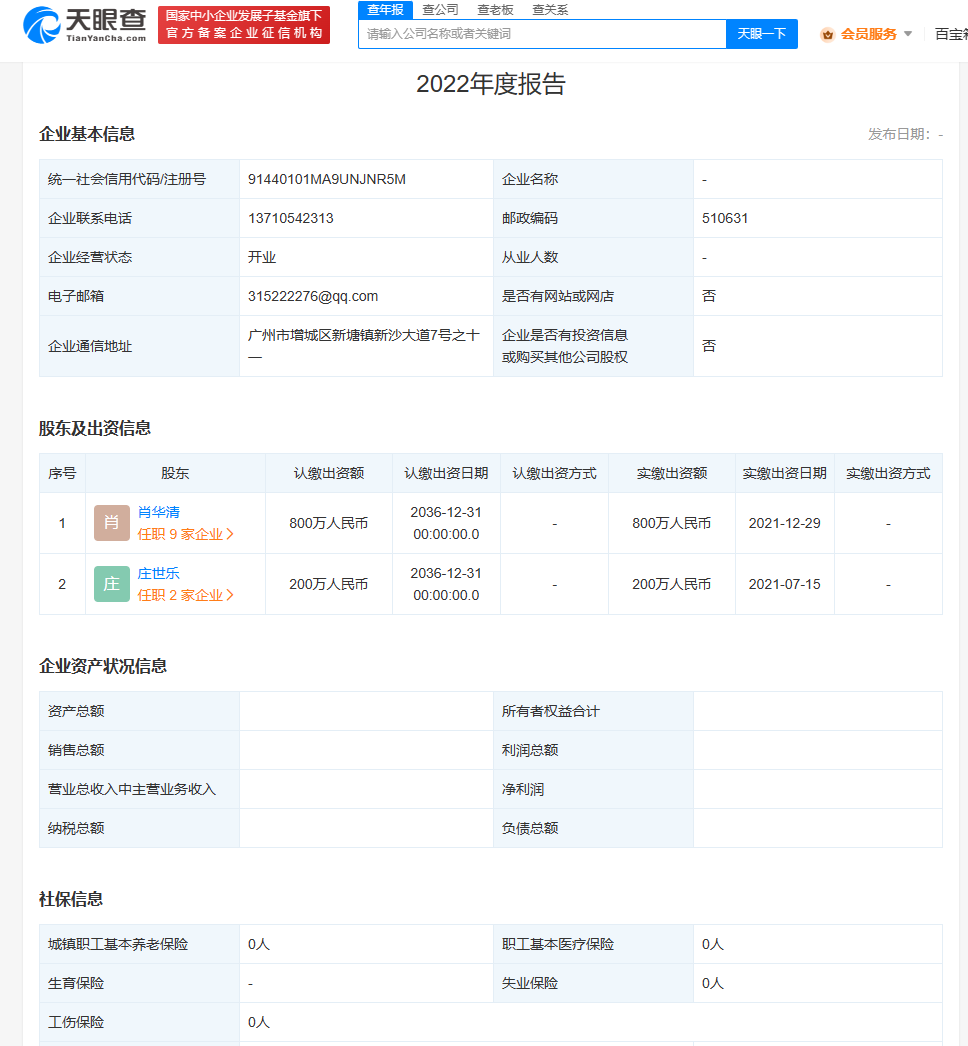This screenshot has width=968, height=1046.
Task: Switch to the 查关系 tab
Action: click(550, 10)
